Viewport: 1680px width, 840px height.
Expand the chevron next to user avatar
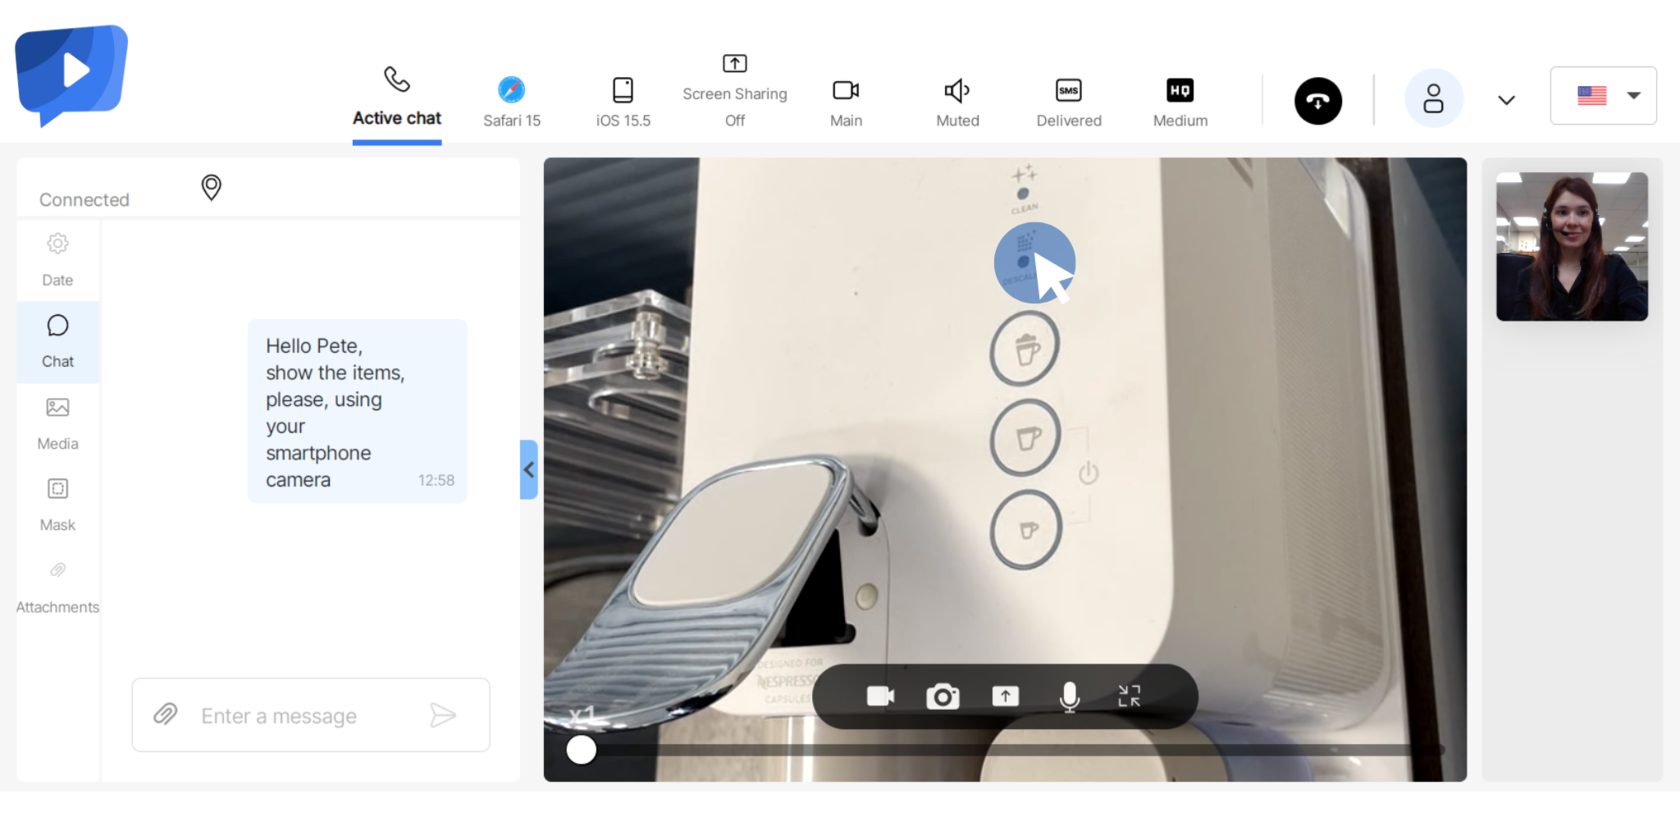1506,100
